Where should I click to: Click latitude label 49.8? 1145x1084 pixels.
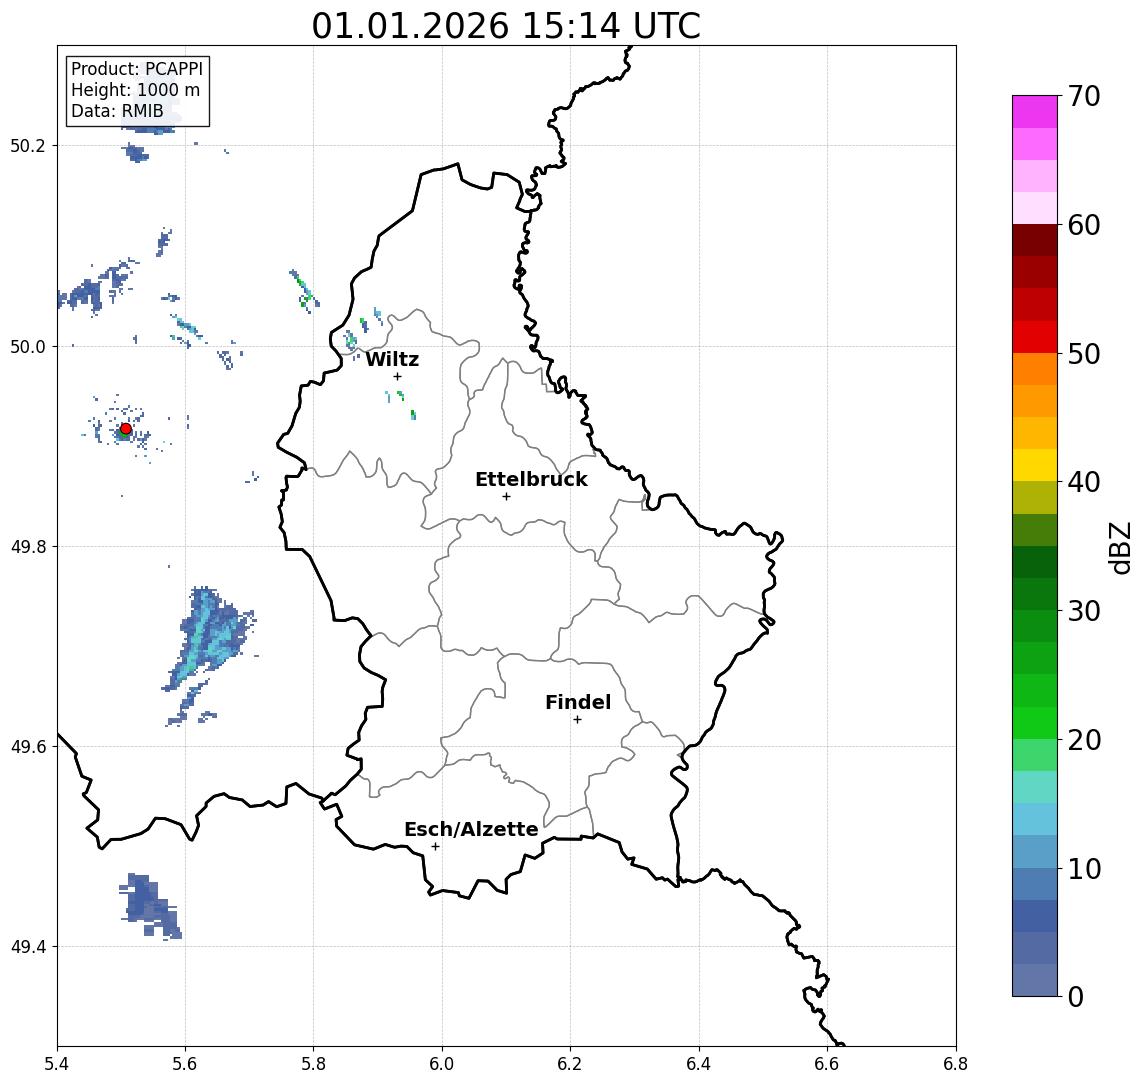point(28,546)
